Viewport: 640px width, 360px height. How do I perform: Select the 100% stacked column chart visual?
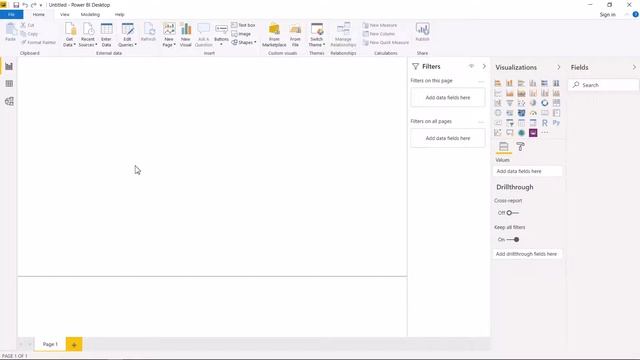(556, 83)
